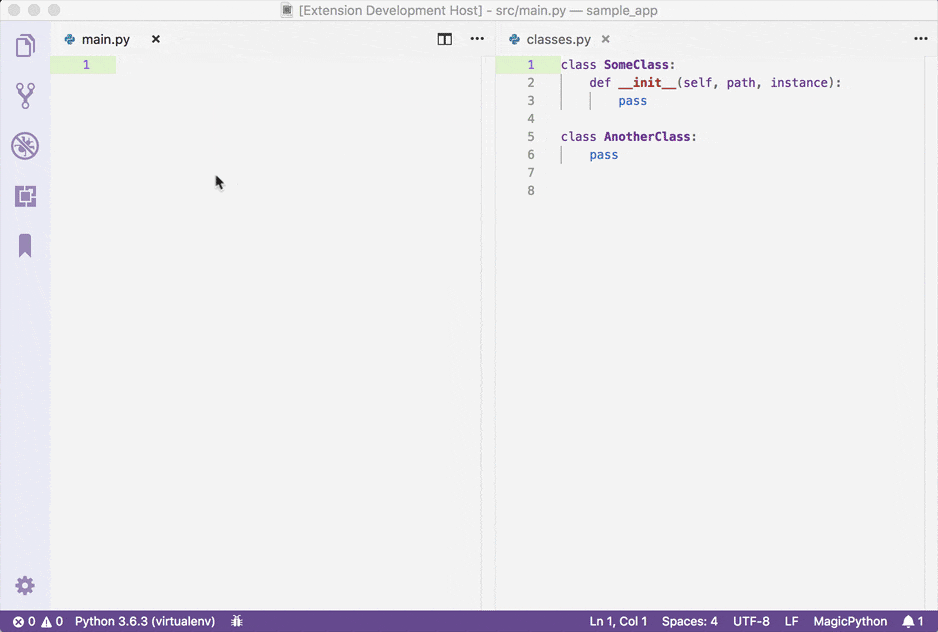Click the split editor icon
This screenshot has height=632, width=938.
pyautogui.click(x=444, y=40)
